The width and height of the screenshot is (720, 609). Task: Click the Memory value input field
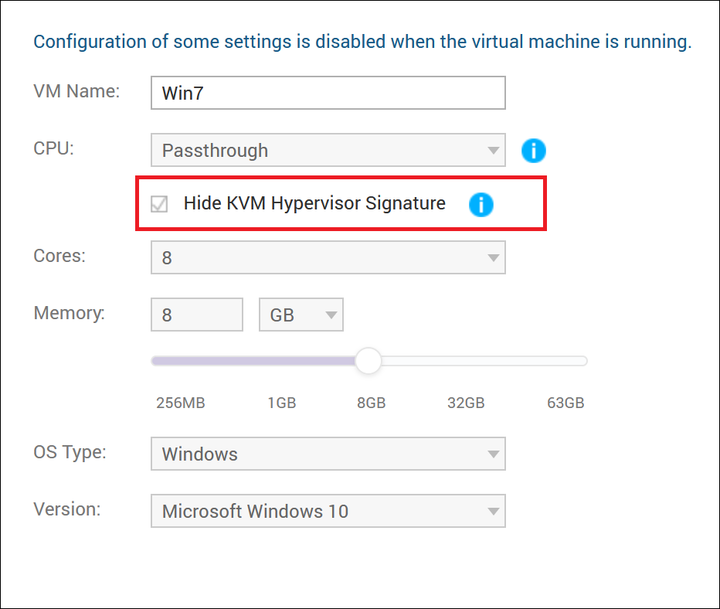pyautogui.click(x=197, y=315)
